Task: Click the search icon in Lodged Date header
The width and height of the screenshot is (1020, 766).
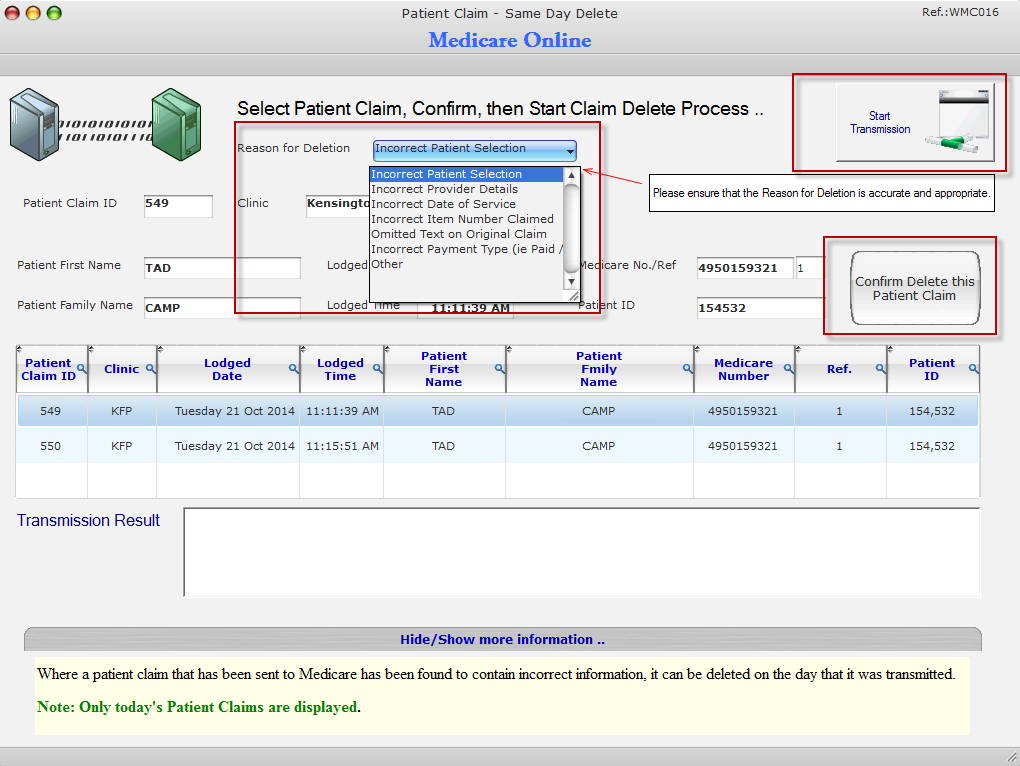Action: pyautogui.click(x=294, y=369)
